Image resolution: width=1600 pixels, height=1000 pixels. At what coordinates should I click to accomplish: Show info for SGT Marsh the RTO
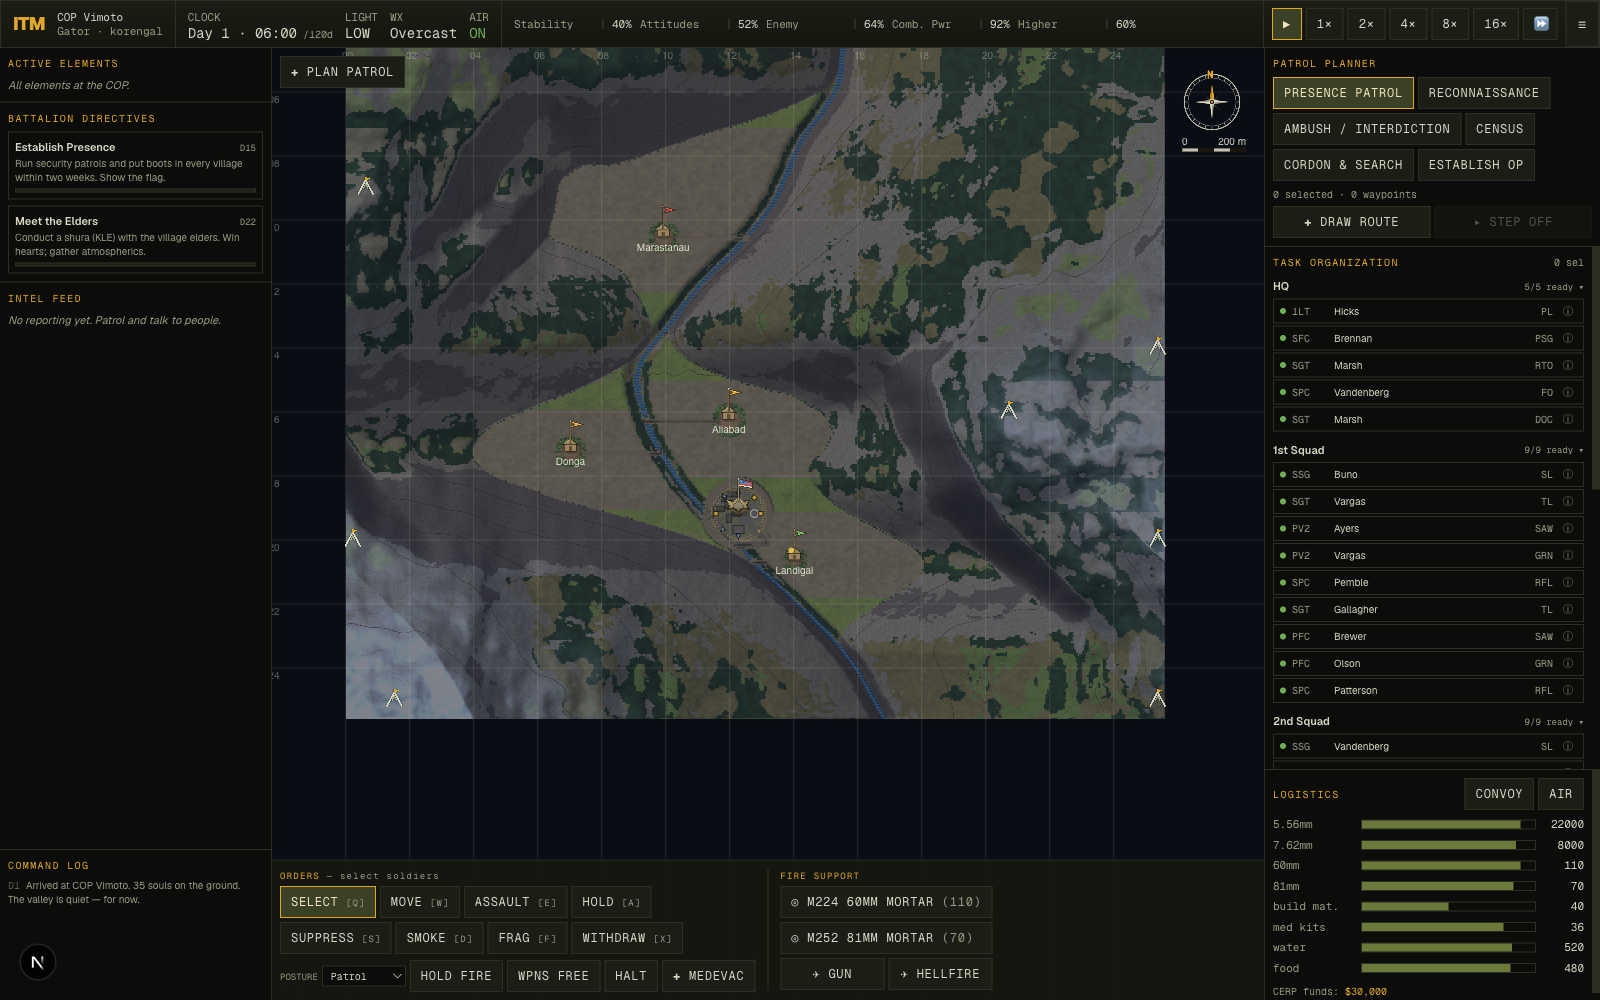1568,365
